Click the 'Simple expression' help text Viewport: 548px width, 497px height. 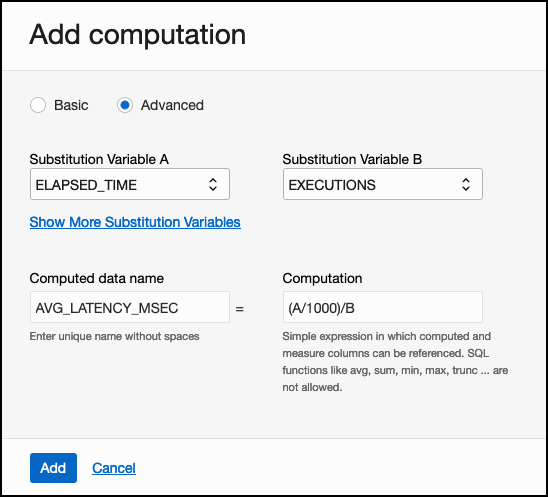[395, 362]
